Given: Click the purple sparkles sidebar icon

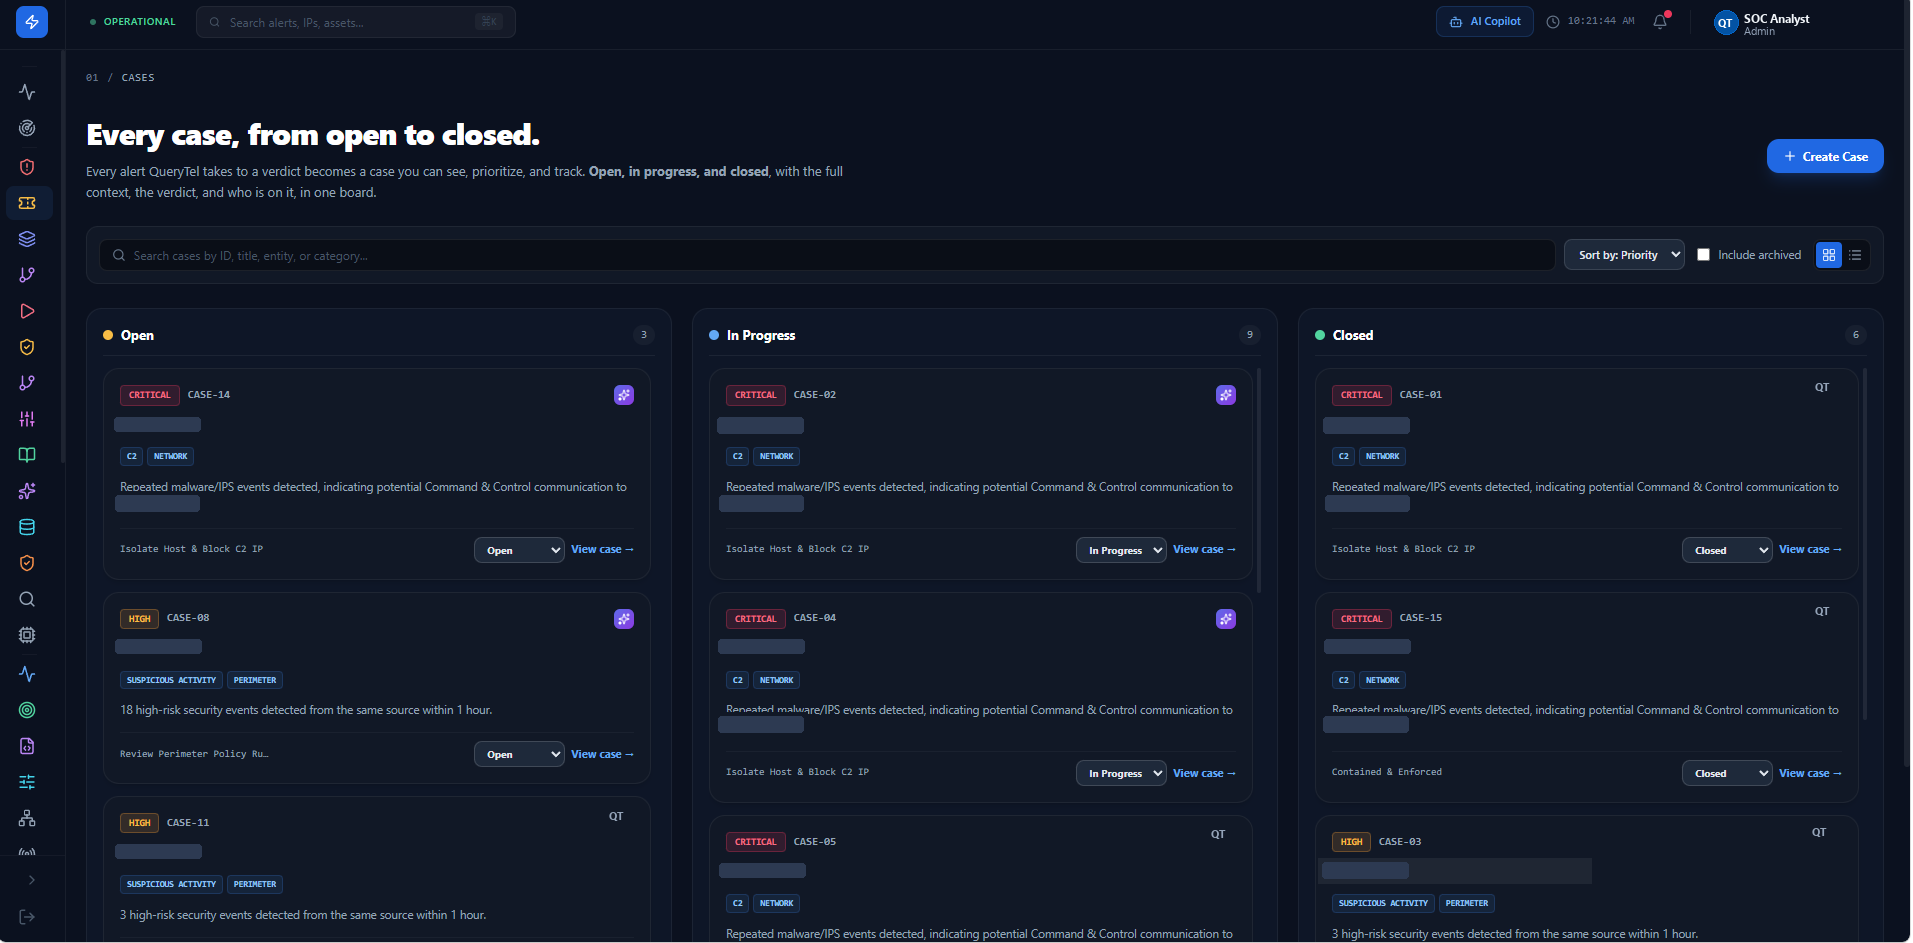Looking at the screenshot, I should click(27, 491).
